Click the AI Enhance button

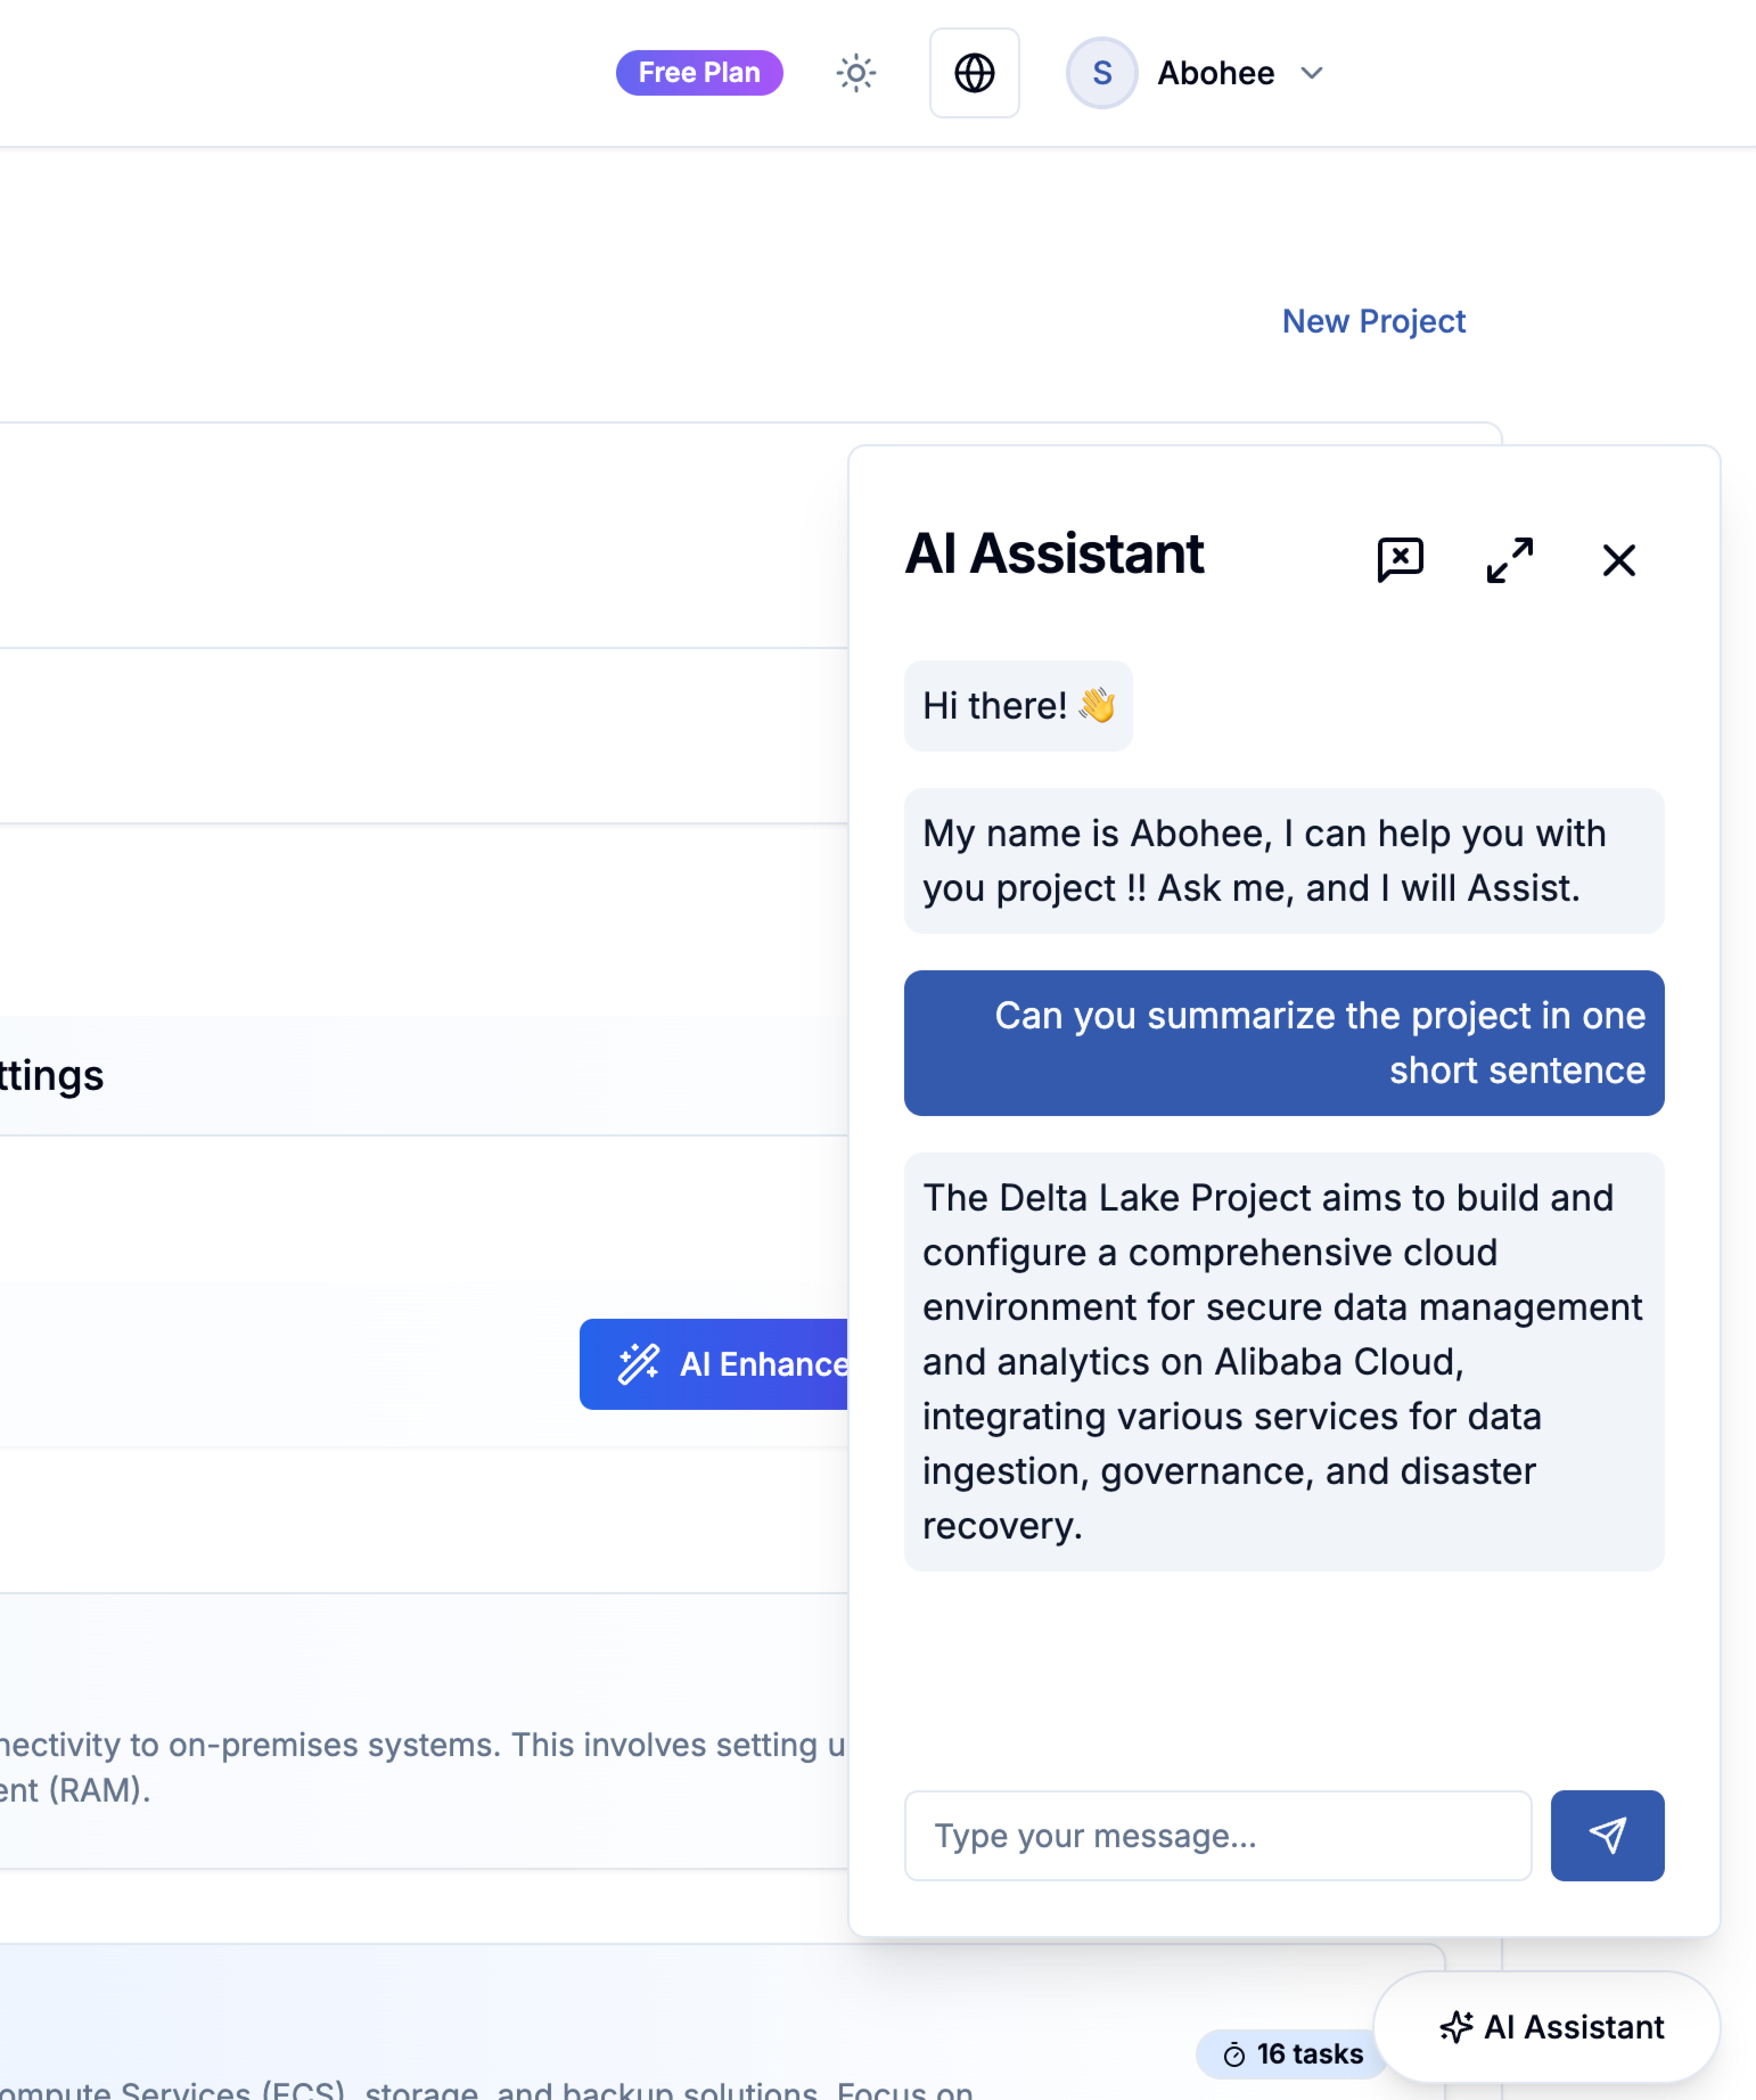coord(714,1364)
